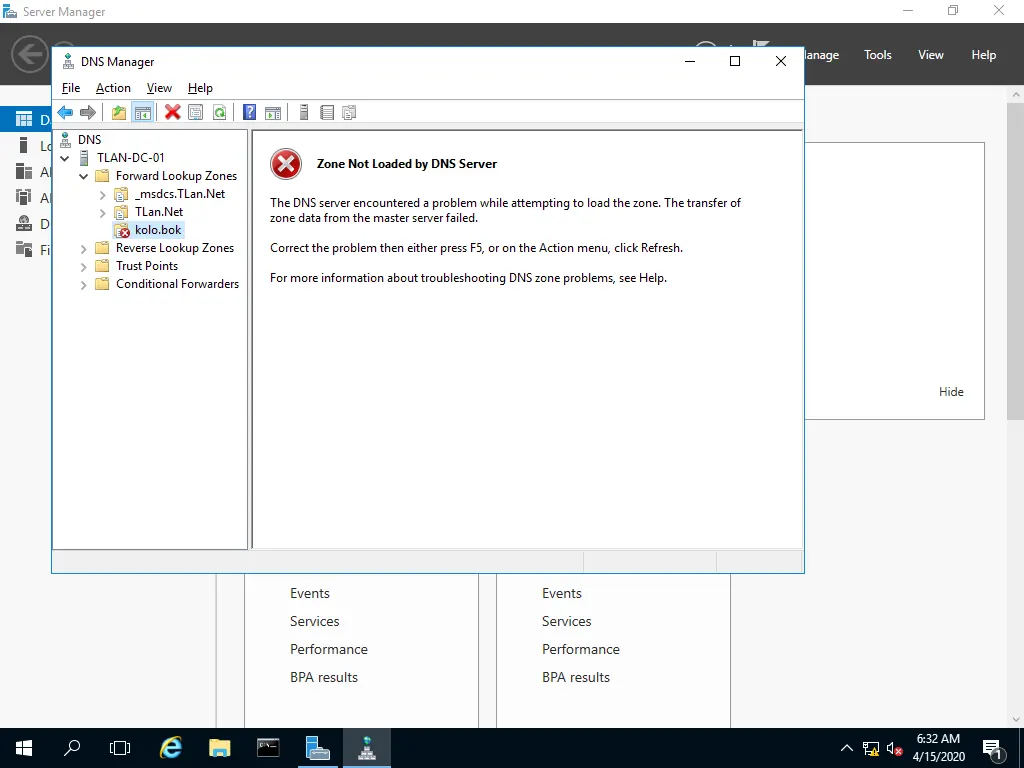This screenshot has height=768, width=1024.
Task: Open the Windows Start menu
Action: pyautogui.click(x=24, y=748)
